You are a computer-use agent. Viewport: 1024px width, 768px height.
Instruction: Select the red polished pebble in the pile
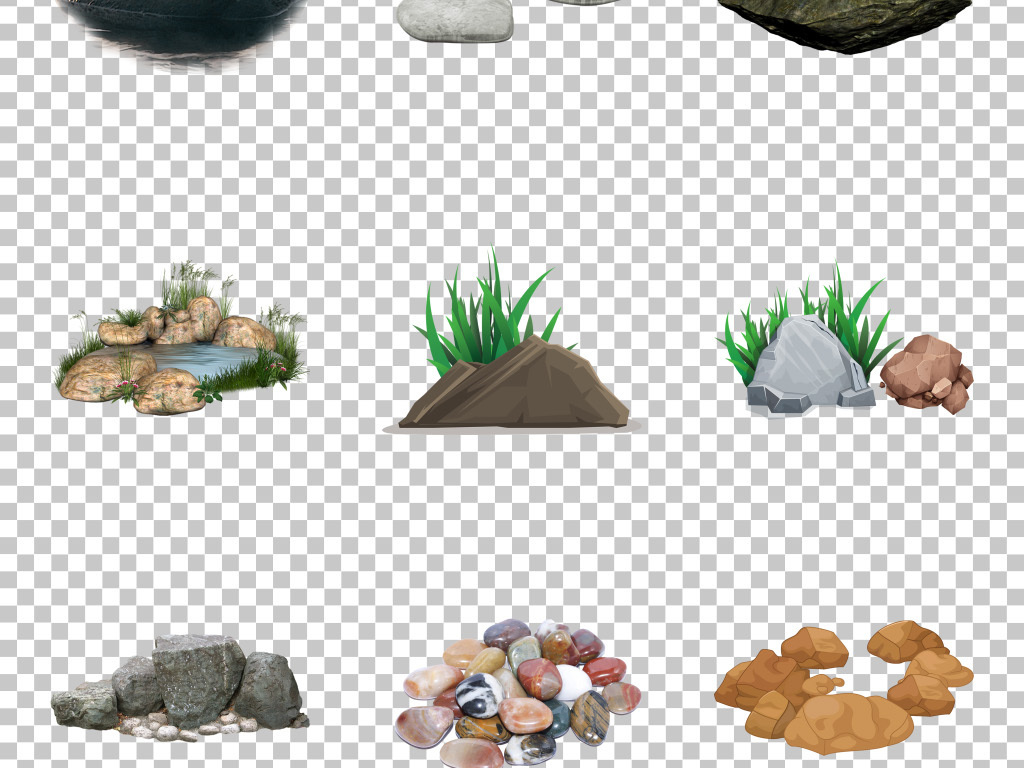(539, 677)
